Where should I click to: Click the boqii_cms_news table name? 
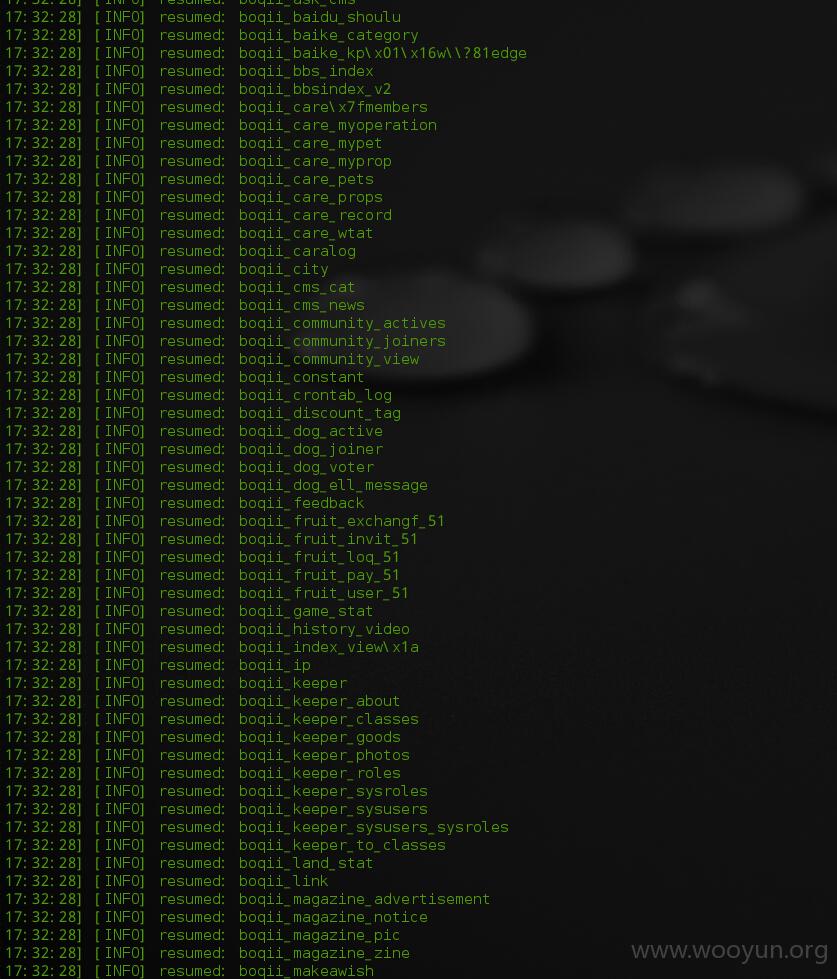(x=301, y=305)
